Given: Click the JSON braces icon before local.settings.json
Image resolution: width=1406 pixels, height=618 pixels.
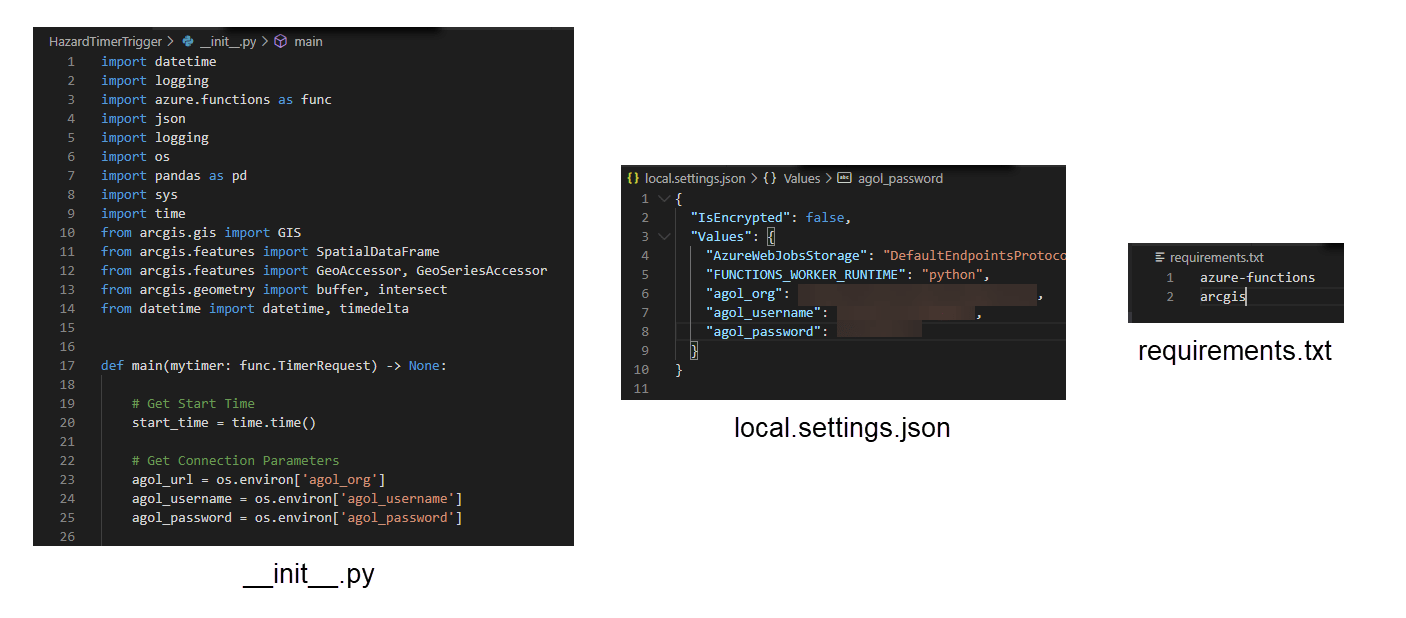Looking at the screenshot, I should tap(633, 179).
